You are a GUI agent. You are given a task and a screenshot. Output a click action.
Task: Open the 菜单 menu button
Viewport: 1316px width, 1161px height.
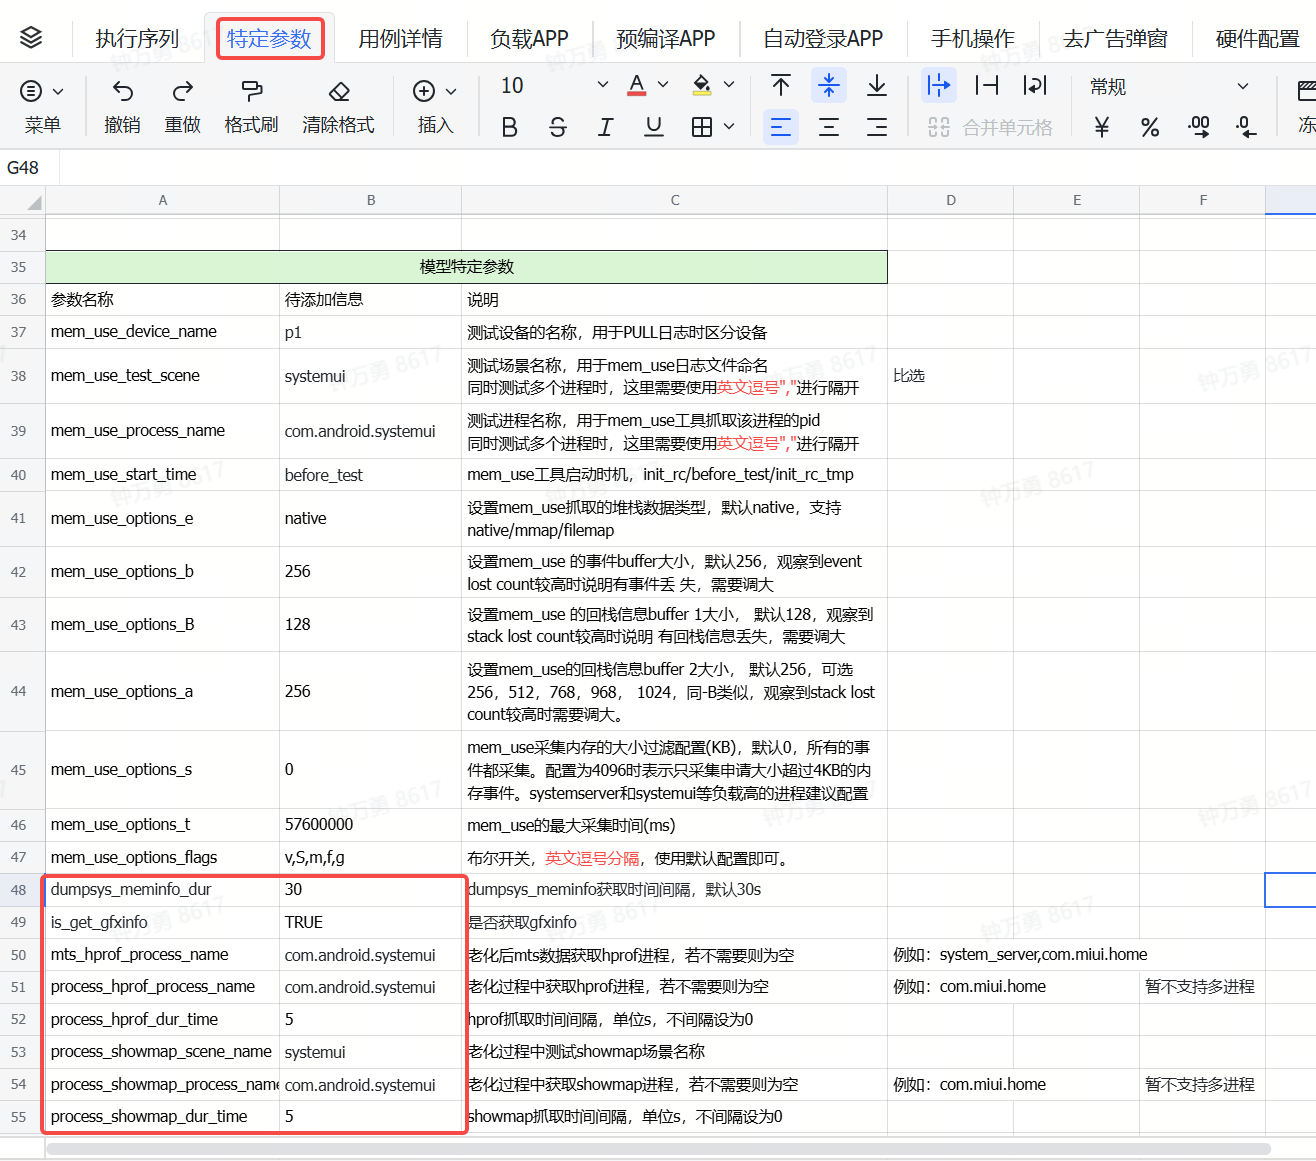pyautogui.click(x=42, y=107)
